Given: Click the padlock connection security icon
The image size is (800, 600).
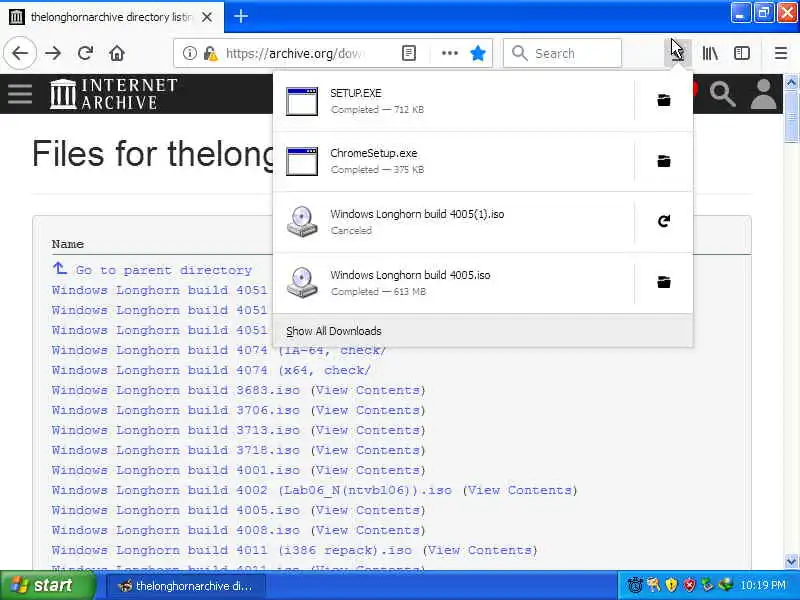Looking at the screenshot, I should point(210,53).
